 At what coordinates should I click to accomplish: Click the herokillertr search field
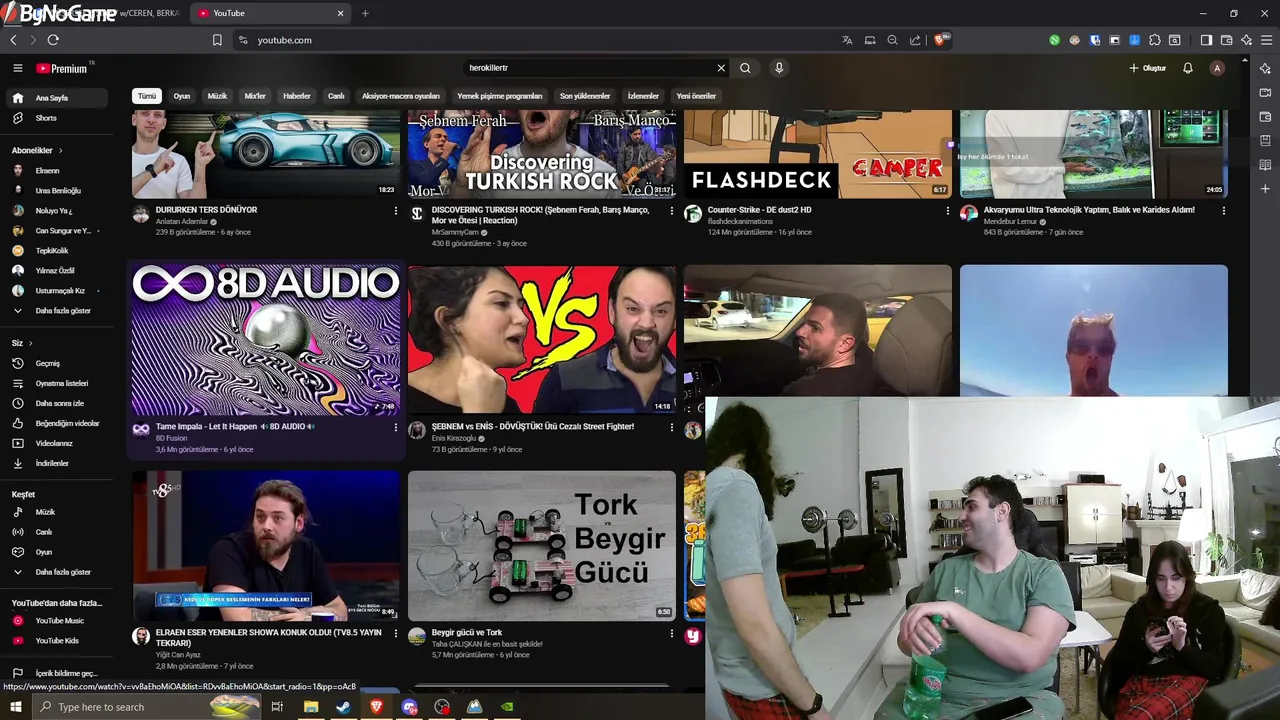point(590,68)
